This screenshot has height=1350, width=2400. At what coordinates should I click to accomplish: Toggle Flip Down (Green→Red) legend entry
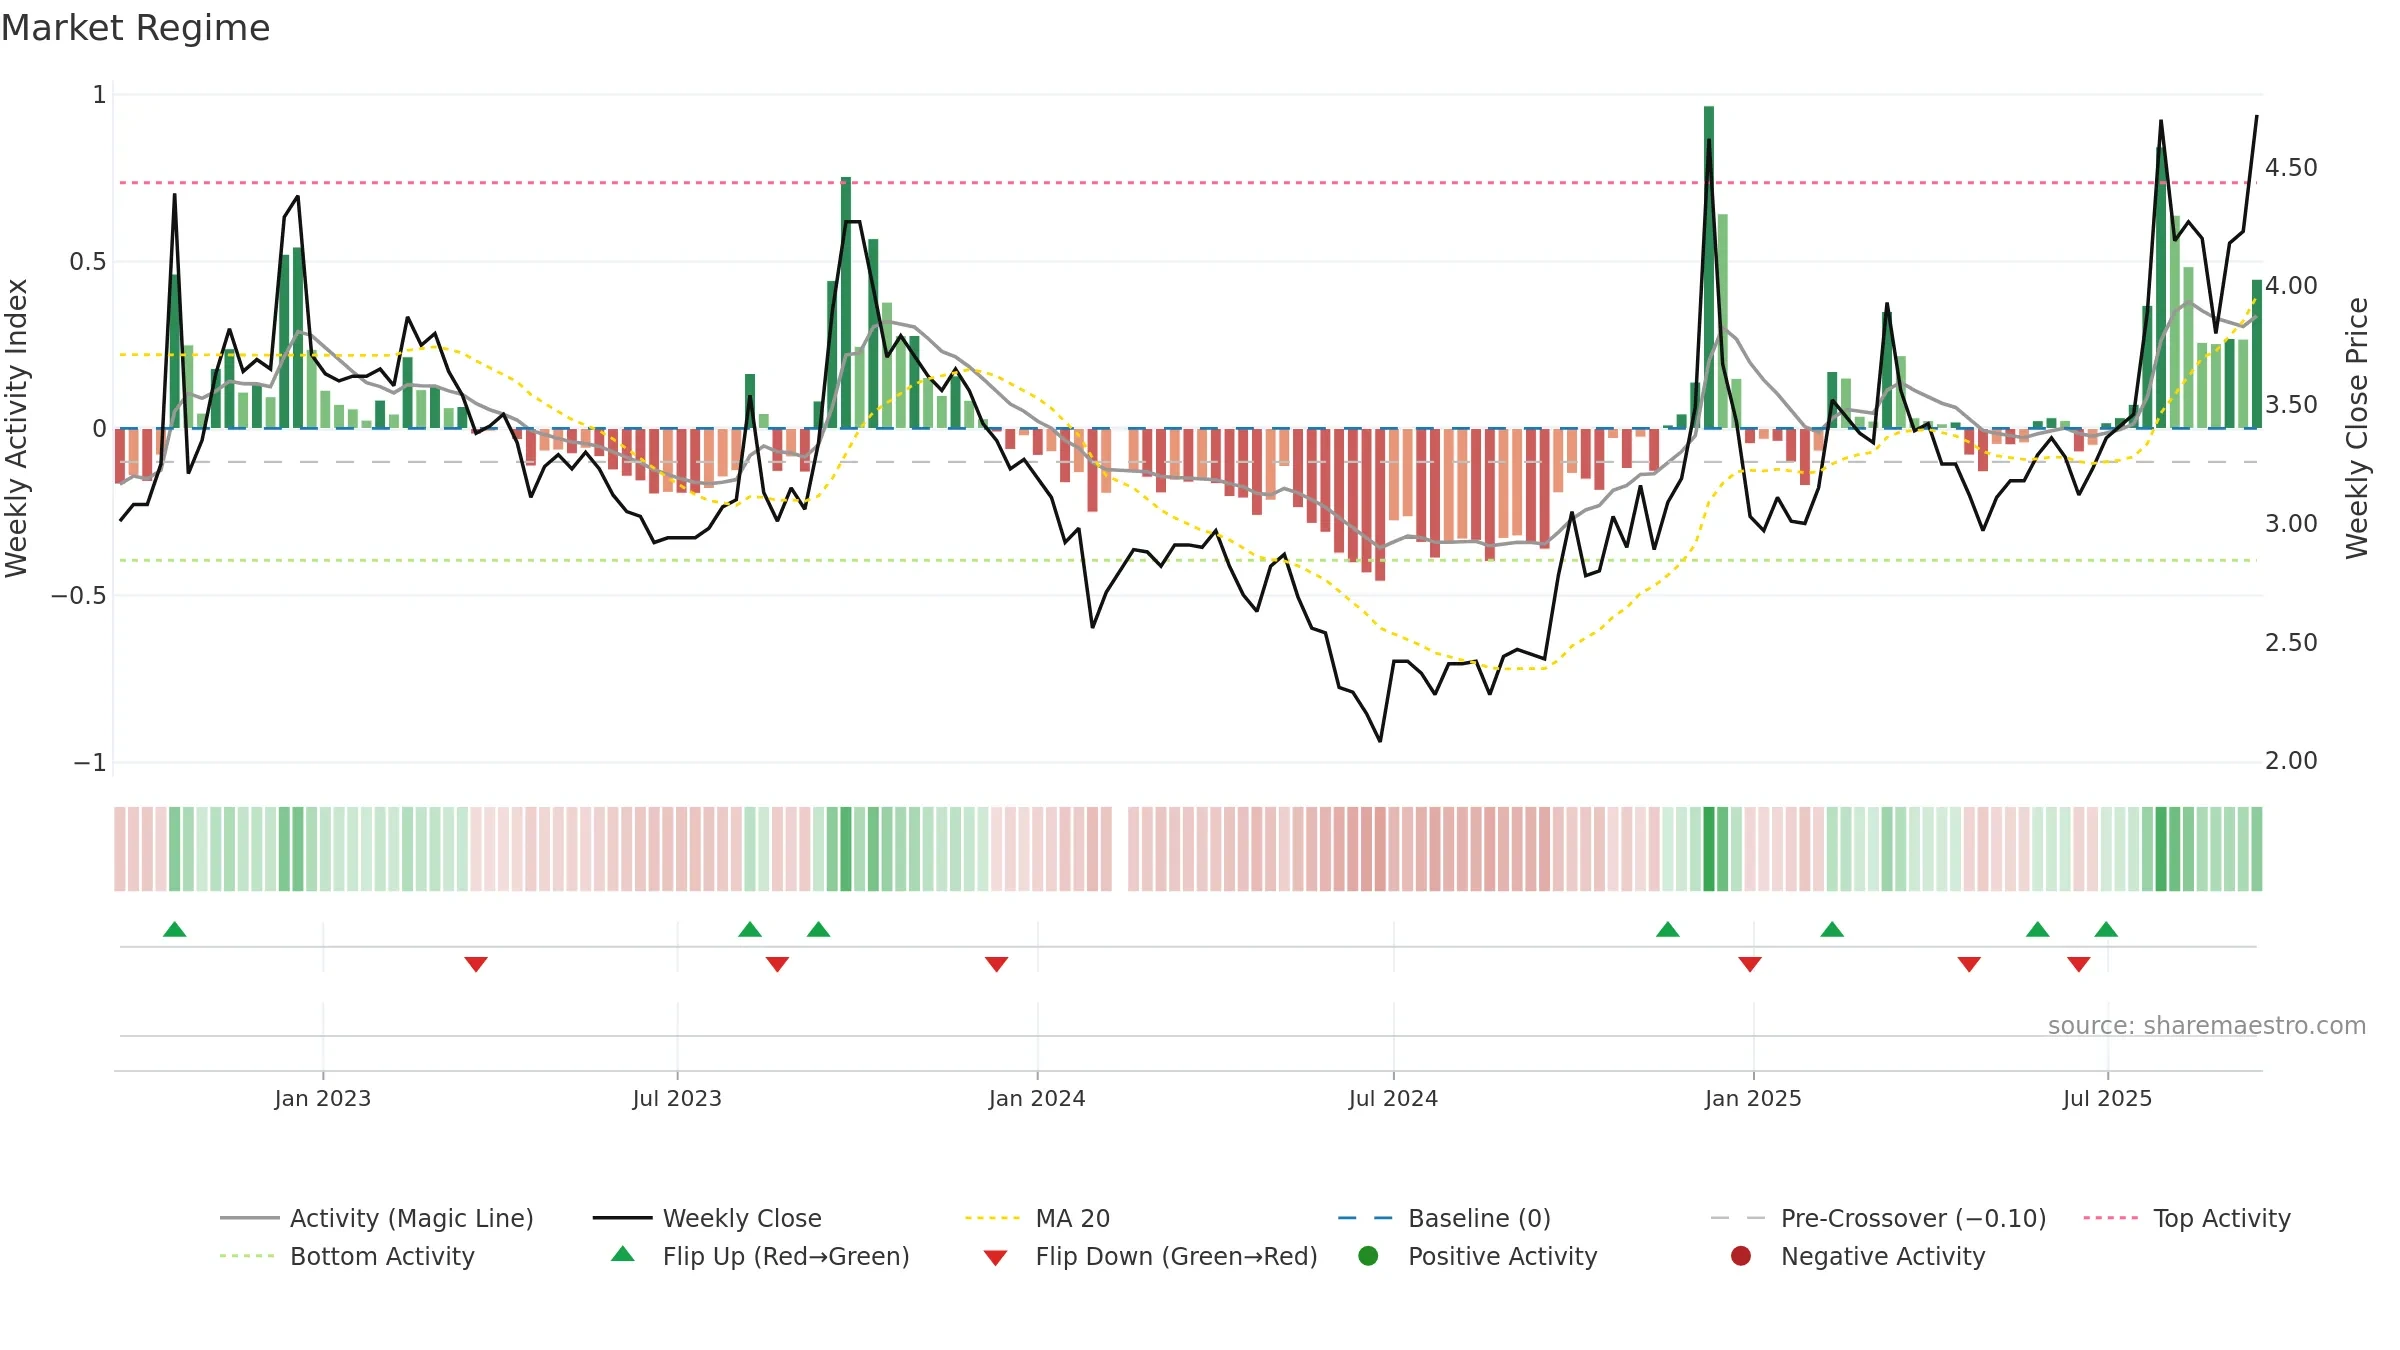click(1150, 1256)
